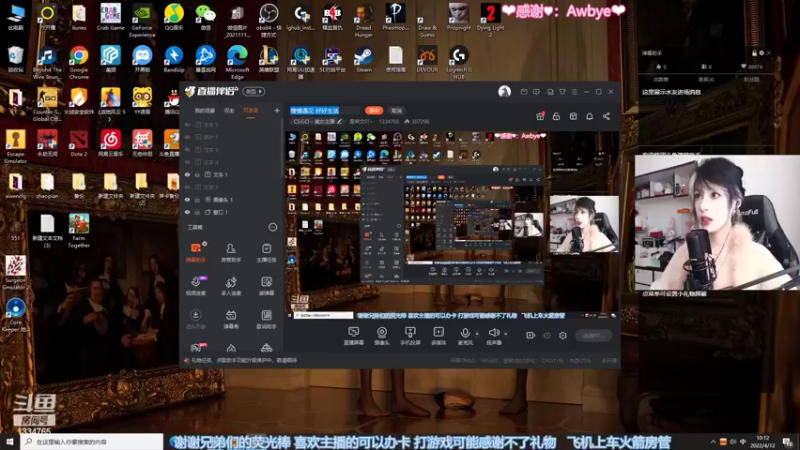Add a new scene with plus
The width and height of the screenshot is (800, 450).
pyautogui.click(x=277, y=110)
